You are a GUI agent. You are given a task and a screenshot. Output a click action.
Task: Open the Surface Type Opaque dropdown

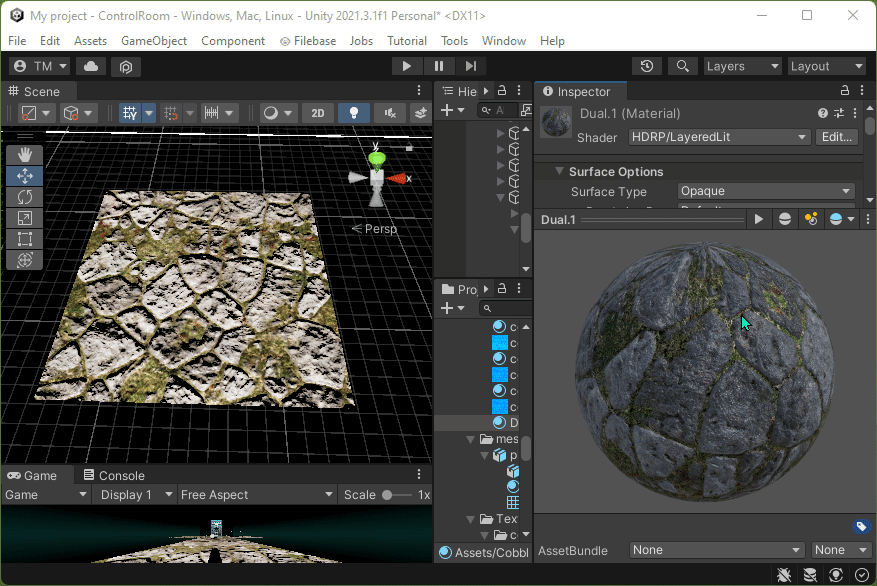coord(765,191)
